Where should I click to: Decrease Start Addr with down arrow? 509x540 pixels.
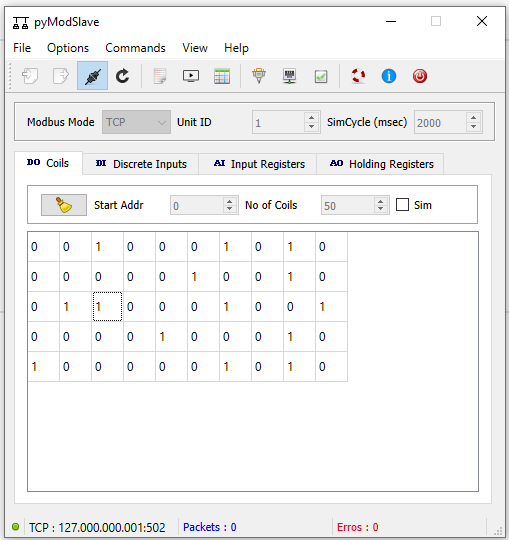pyautogui.click(x=230, y=209)
